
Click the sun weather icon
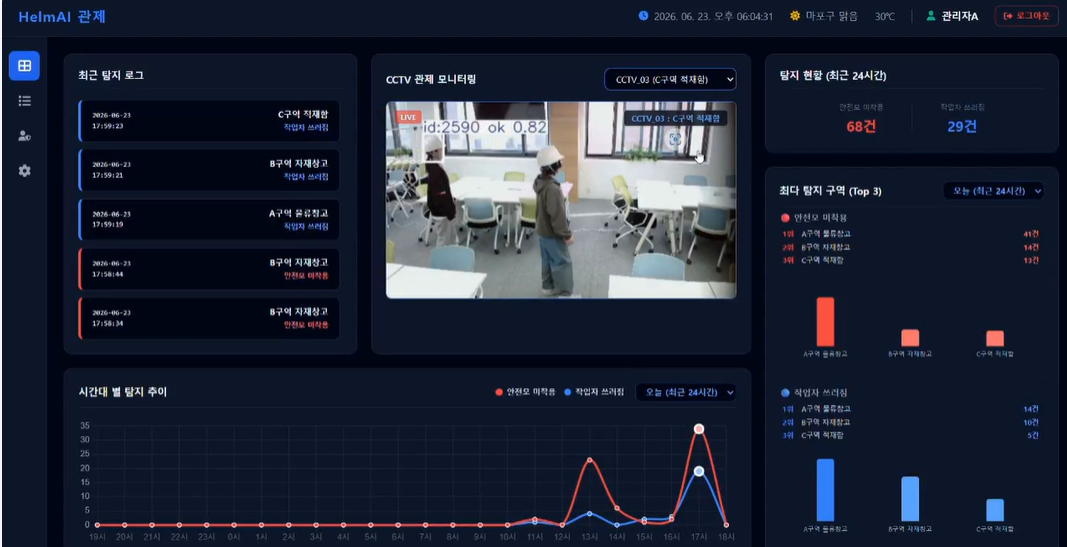[x=795, y=16]
